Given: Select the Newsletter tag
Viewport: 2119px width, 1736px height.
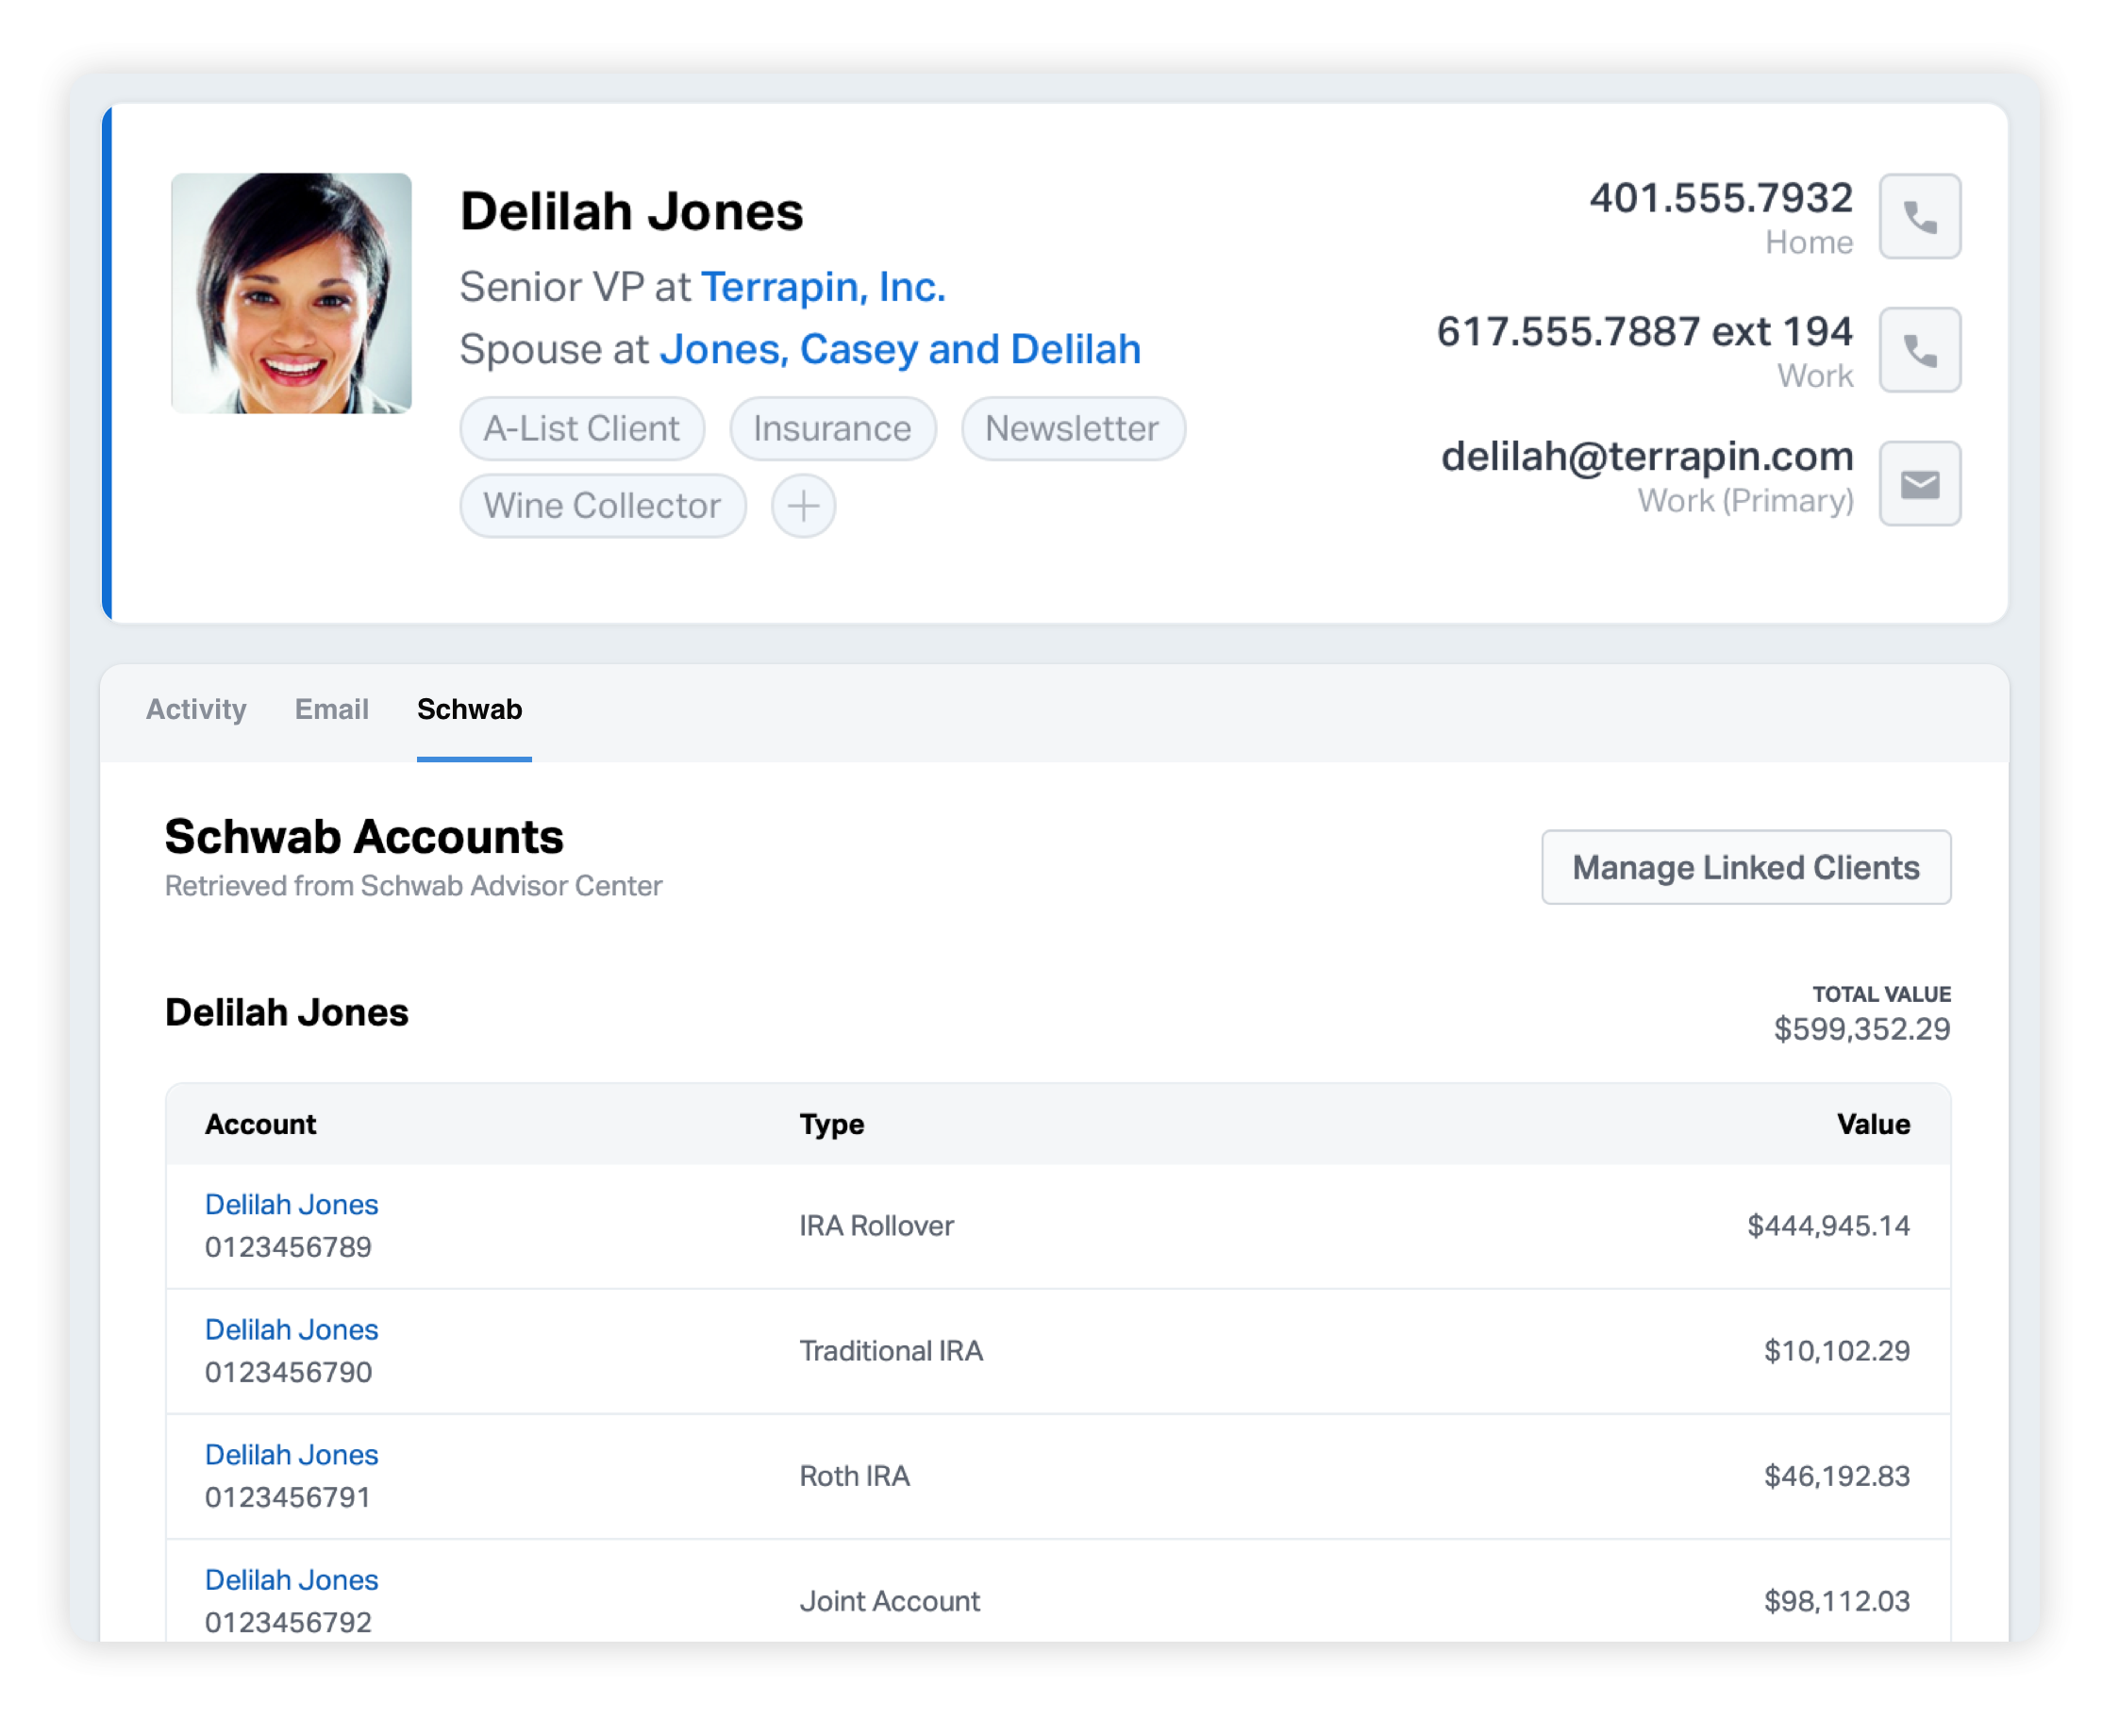Looking at the screenshot, I should coord(1072,429).
